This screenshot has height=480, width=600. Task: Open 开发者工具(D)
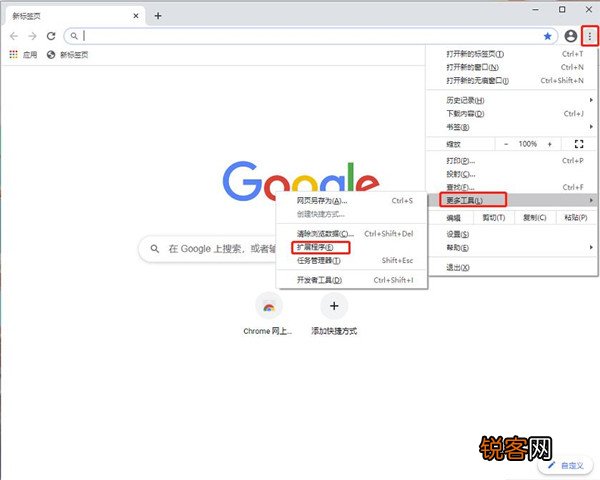coord(351,280)
